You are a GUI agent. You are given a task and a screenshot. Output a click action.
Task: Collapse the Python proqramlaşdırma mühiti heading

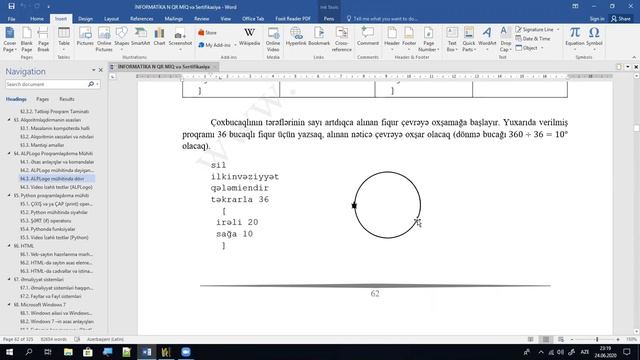(x=9, y=196)
